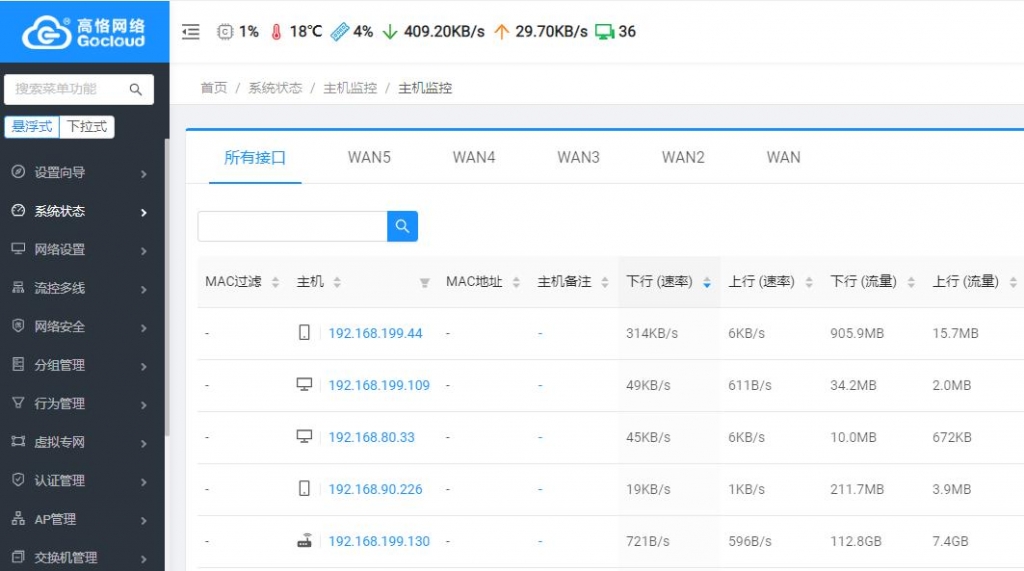
Task: Click the thermometer temperature icon
Action: [x=277, y=32]
